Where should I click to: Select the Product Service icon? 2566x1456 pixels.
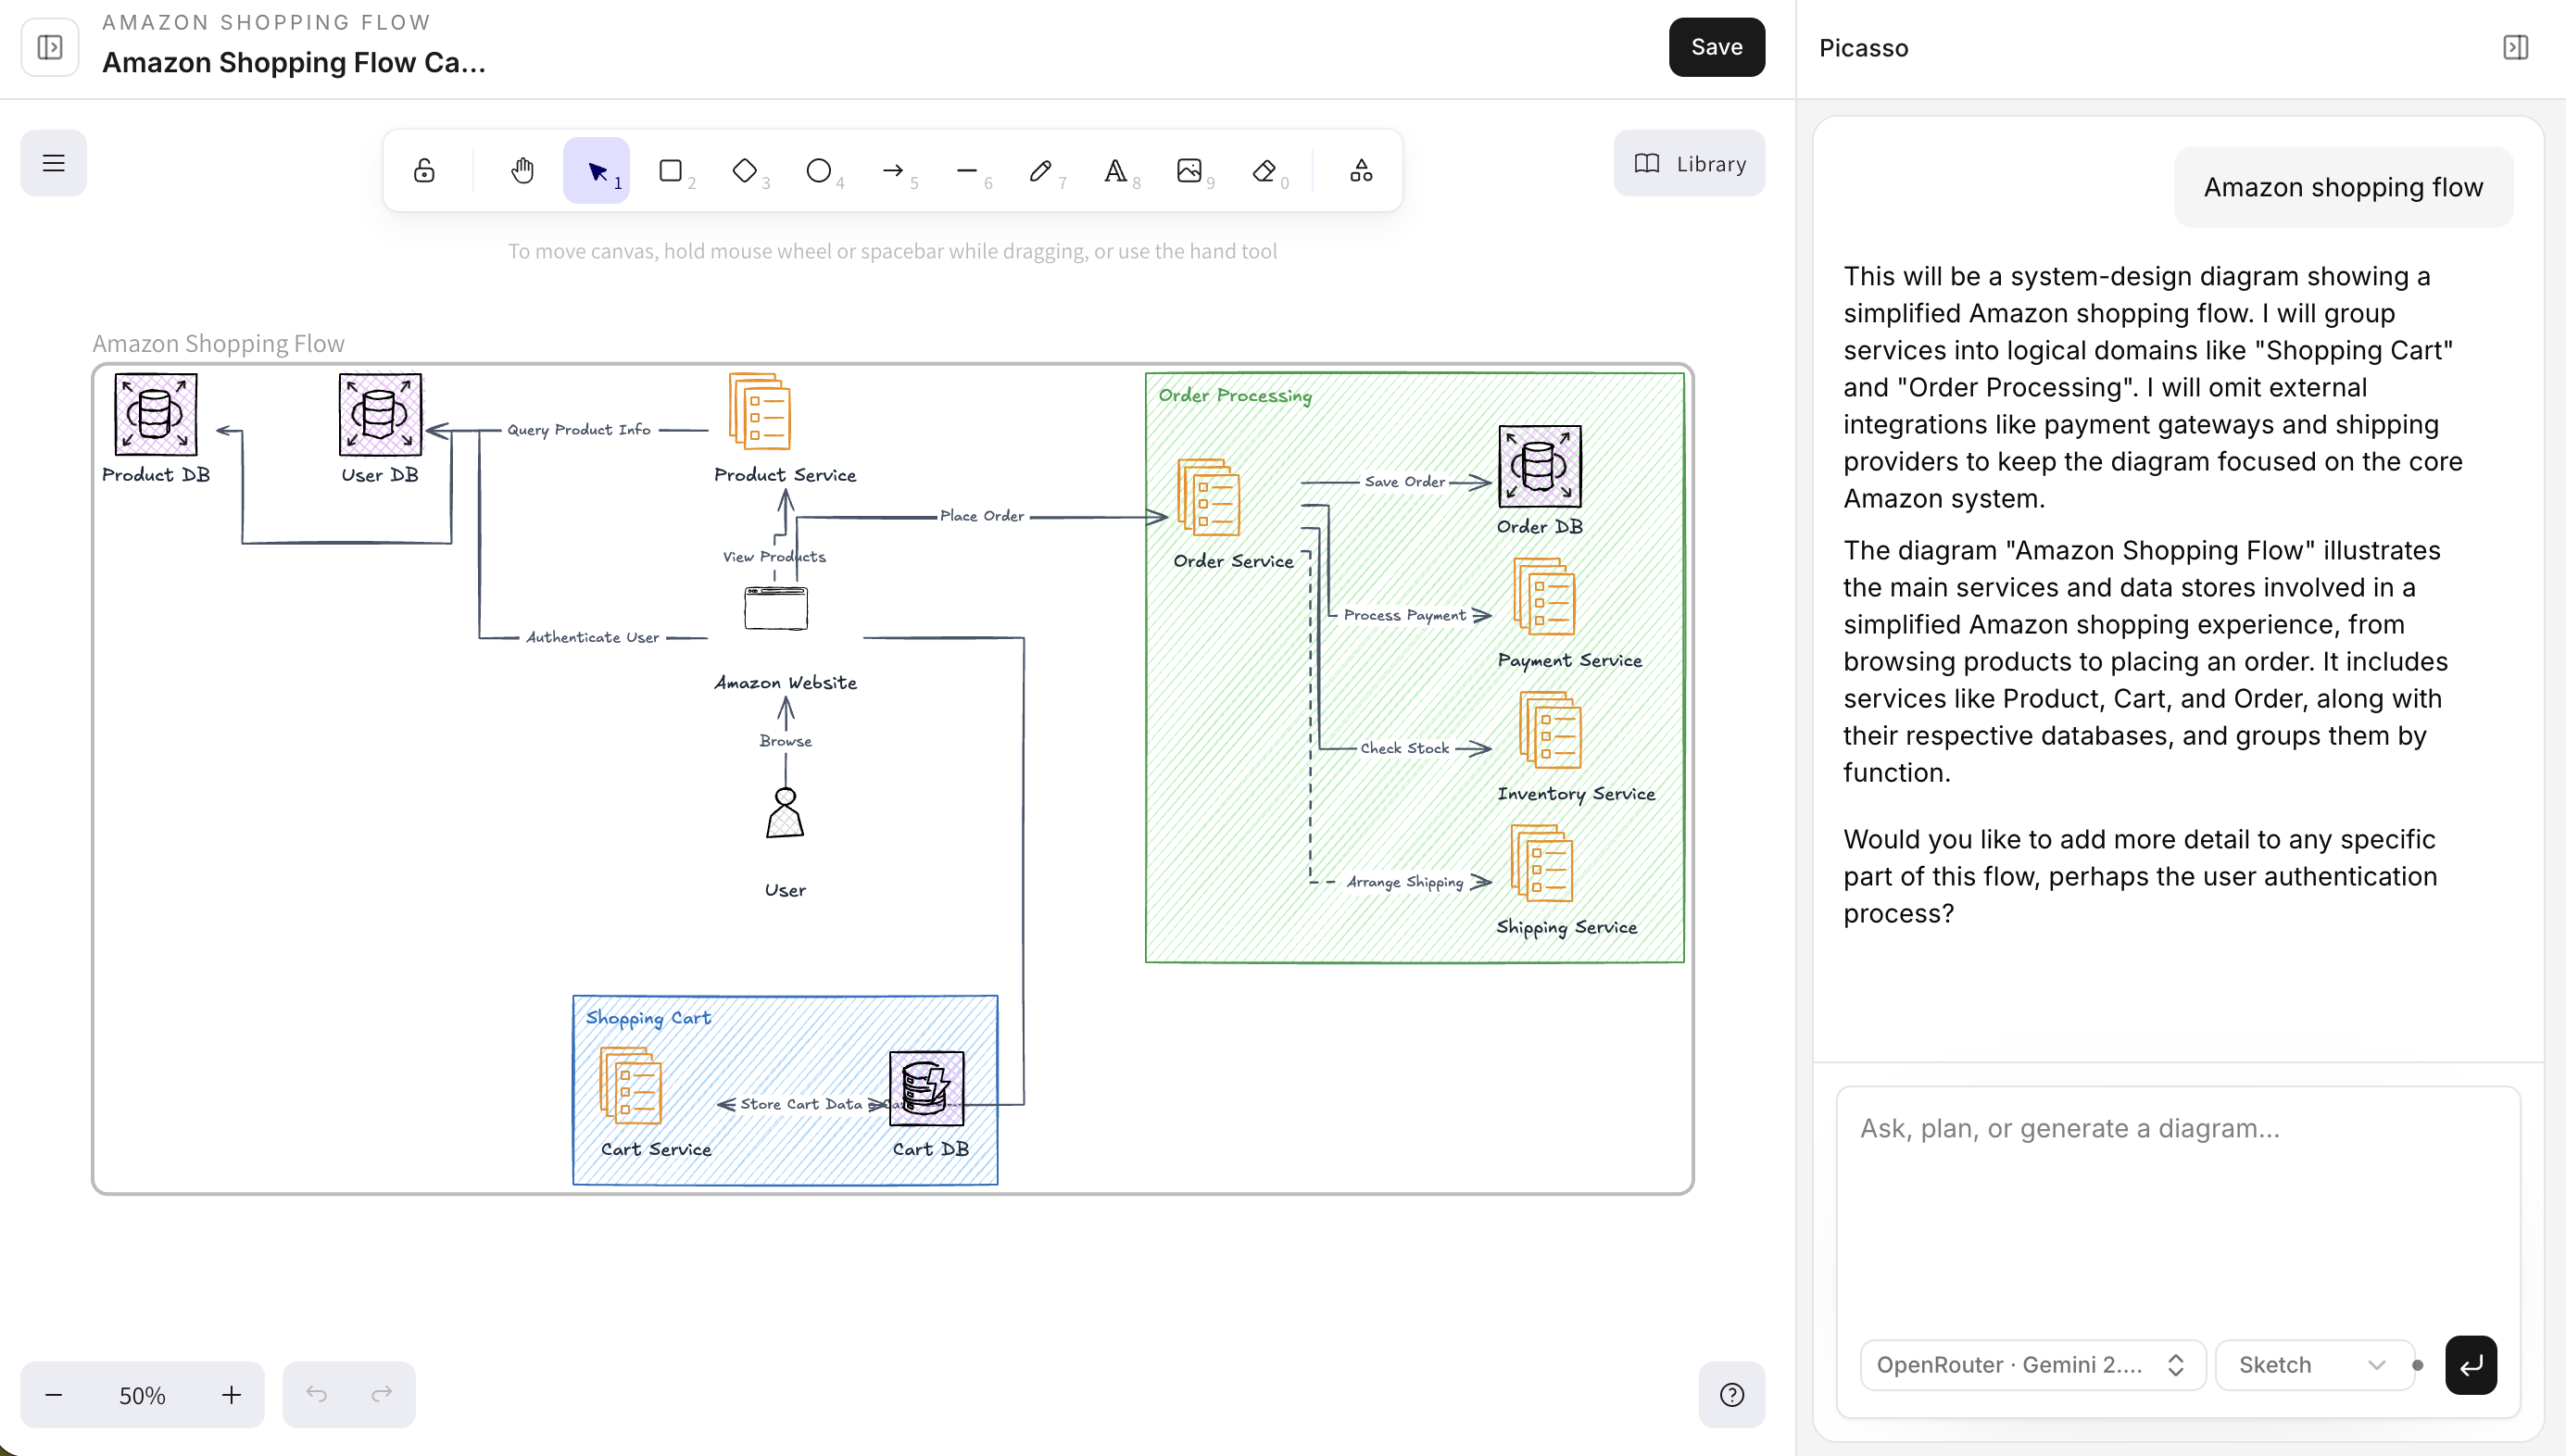click(x=760, y=411)
